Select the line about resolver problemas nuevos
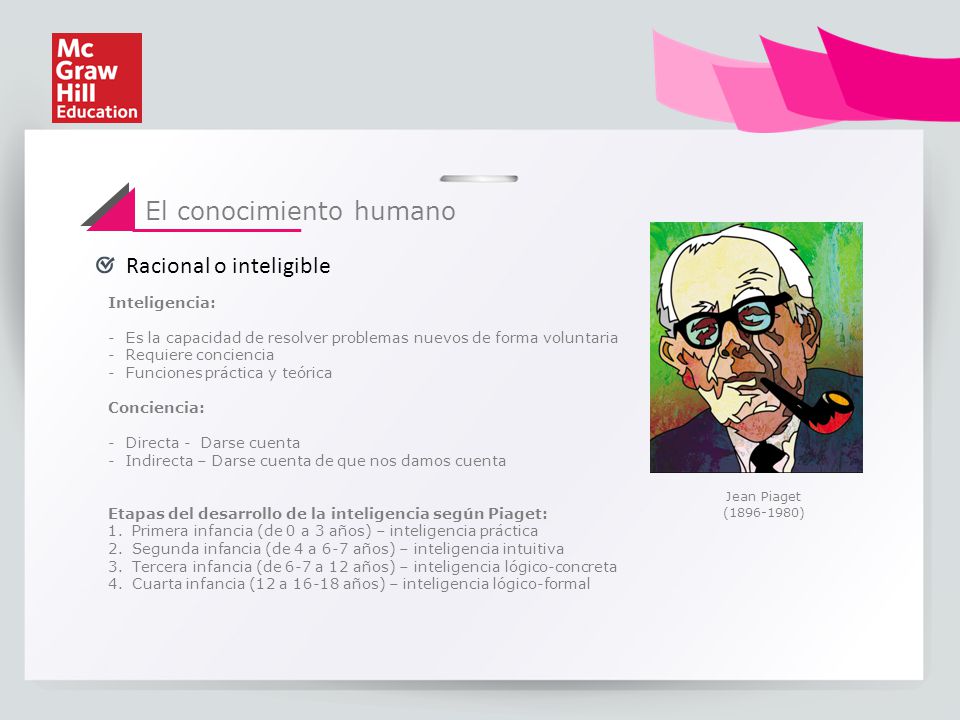The width and height of the screenshot is (960, 720). 363,337
